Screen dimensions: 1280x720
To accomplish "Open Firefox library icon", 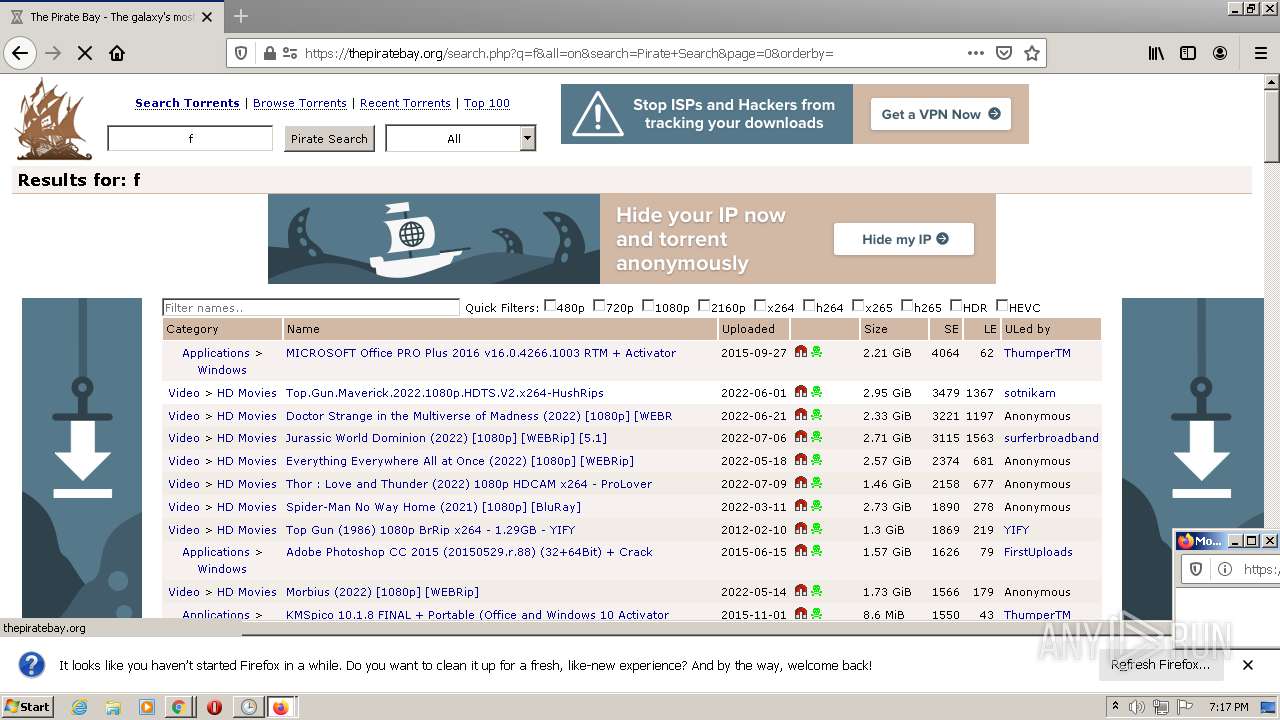I will tap(1156, 53).
